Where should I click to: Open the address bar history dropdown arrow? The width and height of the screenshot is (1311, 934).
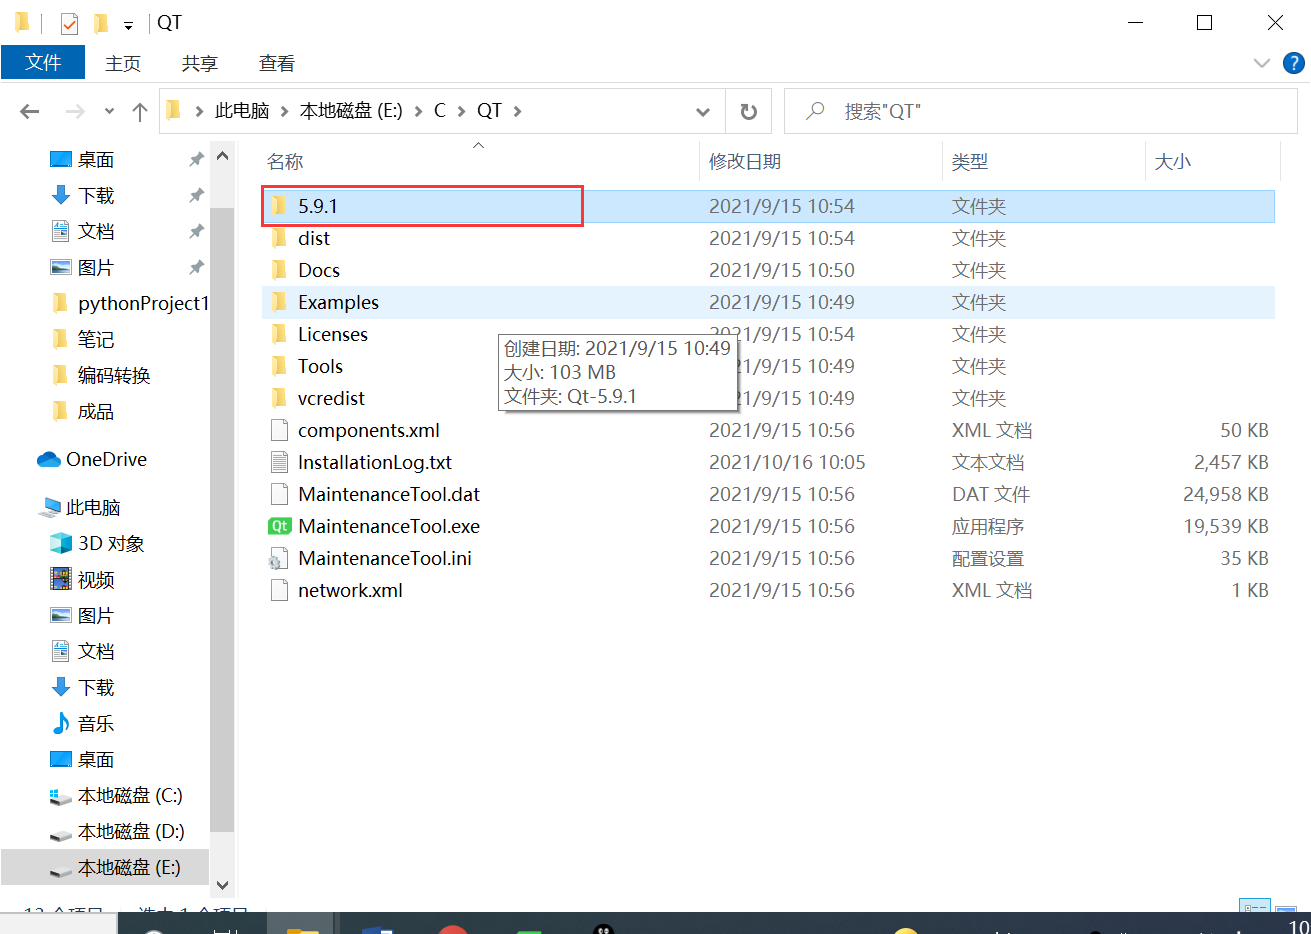703,111
